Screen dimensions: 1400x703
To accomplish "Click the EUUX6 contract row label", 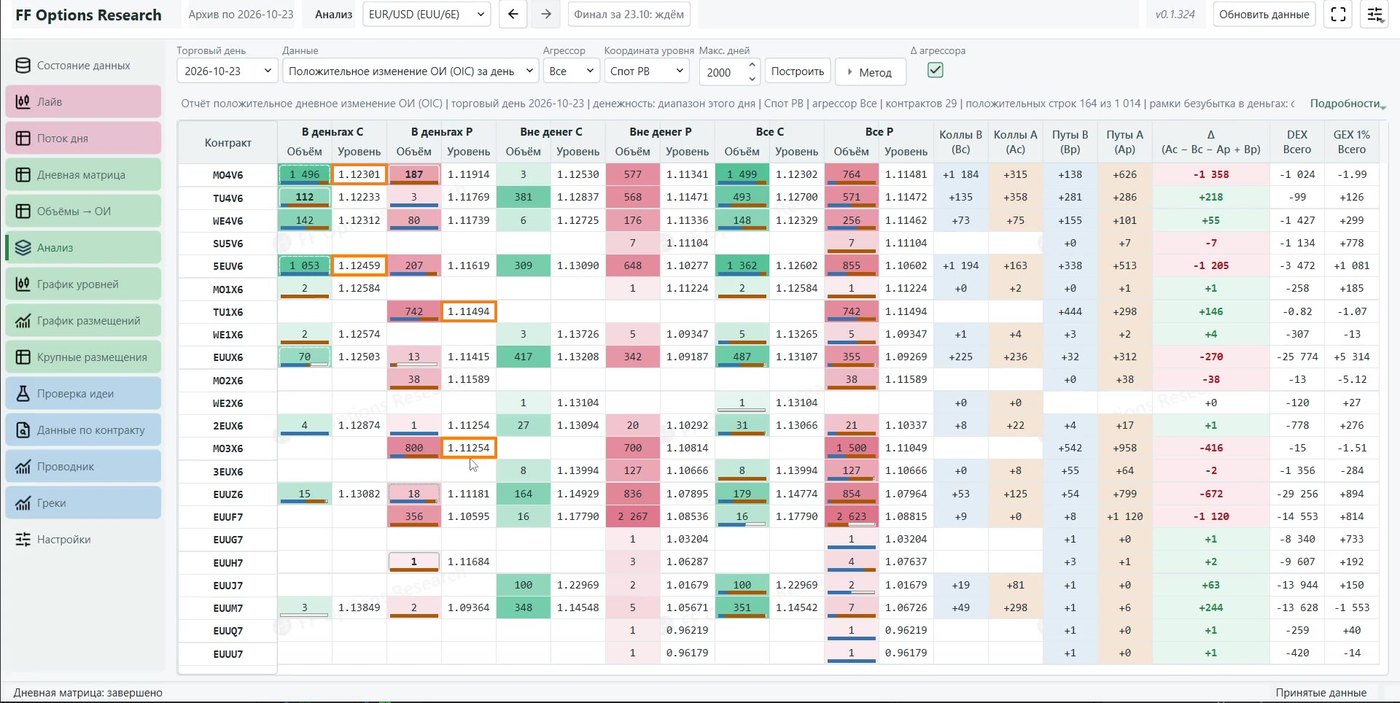I will [228, 357].
